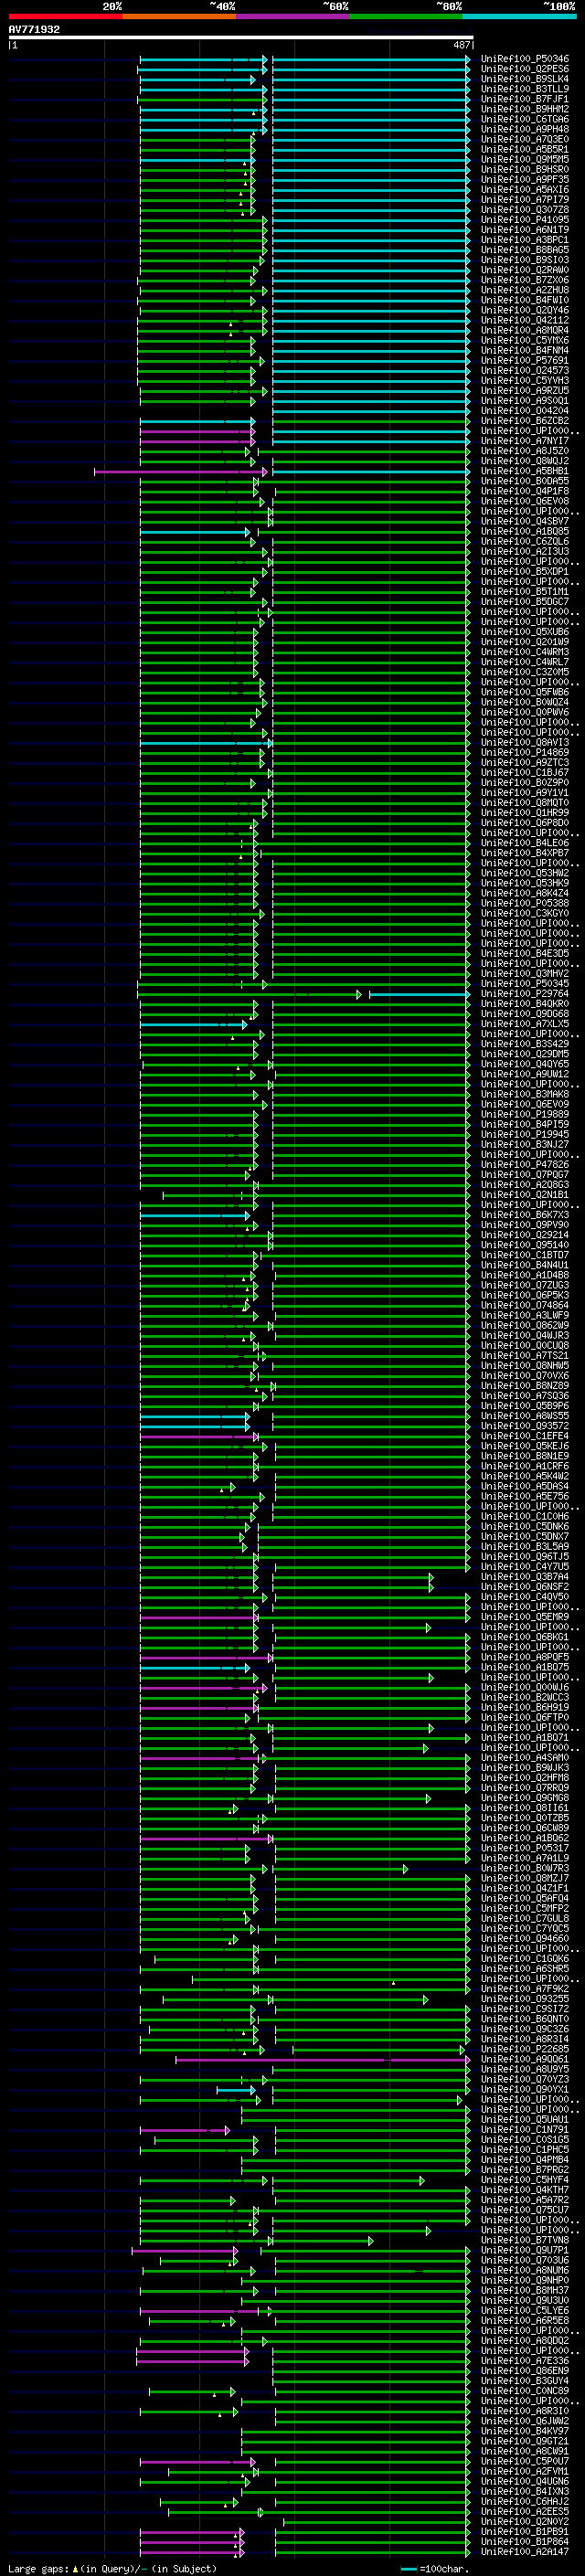The width and height of the screenshot is (585, 2576).
Task: Click the red ~20% identity legend bar
Action: 65,17
